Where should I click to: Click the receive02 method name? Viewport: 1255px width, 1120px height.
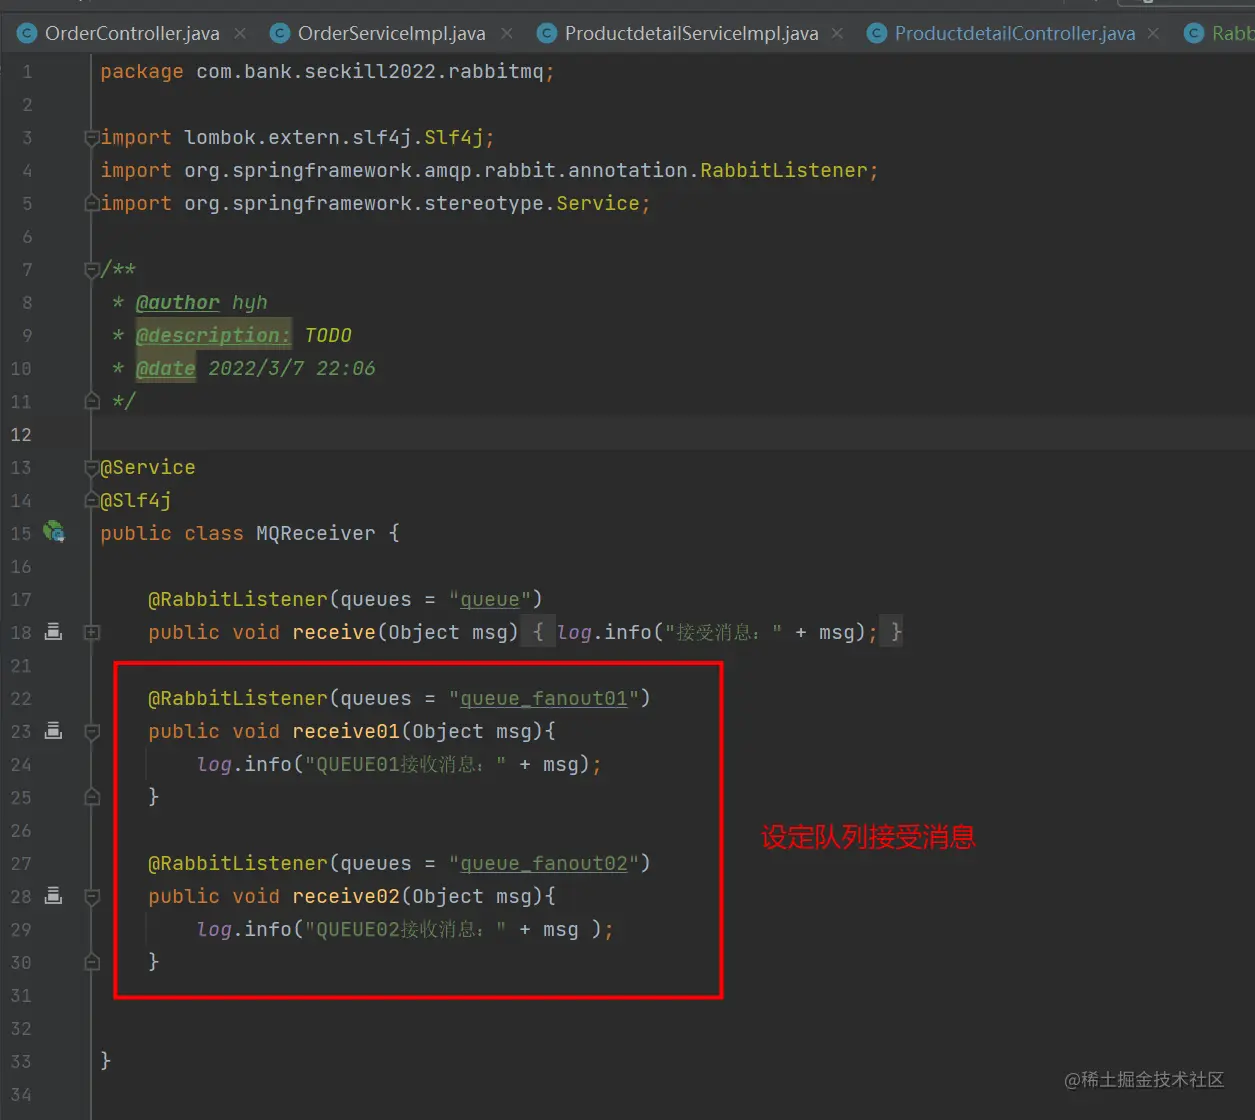(x=346, y=896)
